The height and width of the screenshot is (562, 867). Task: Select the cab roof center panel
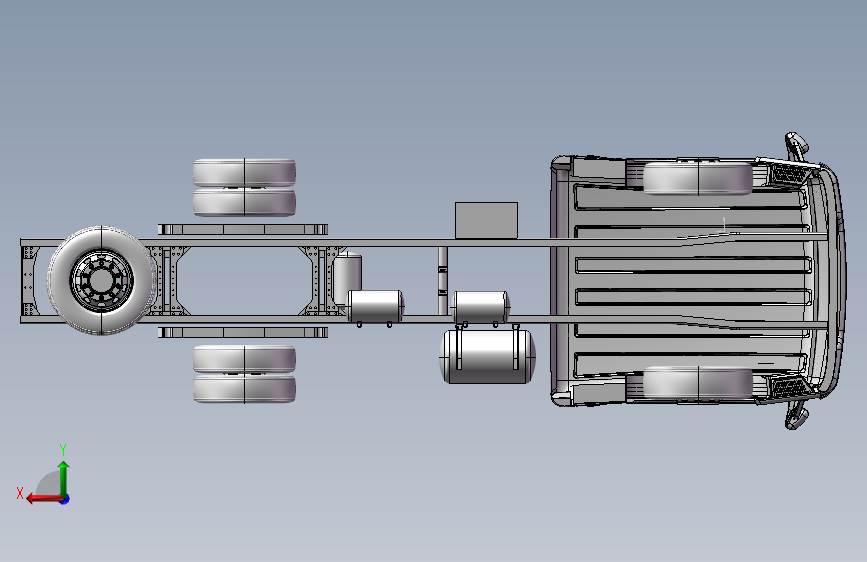(x=691, y=280)
